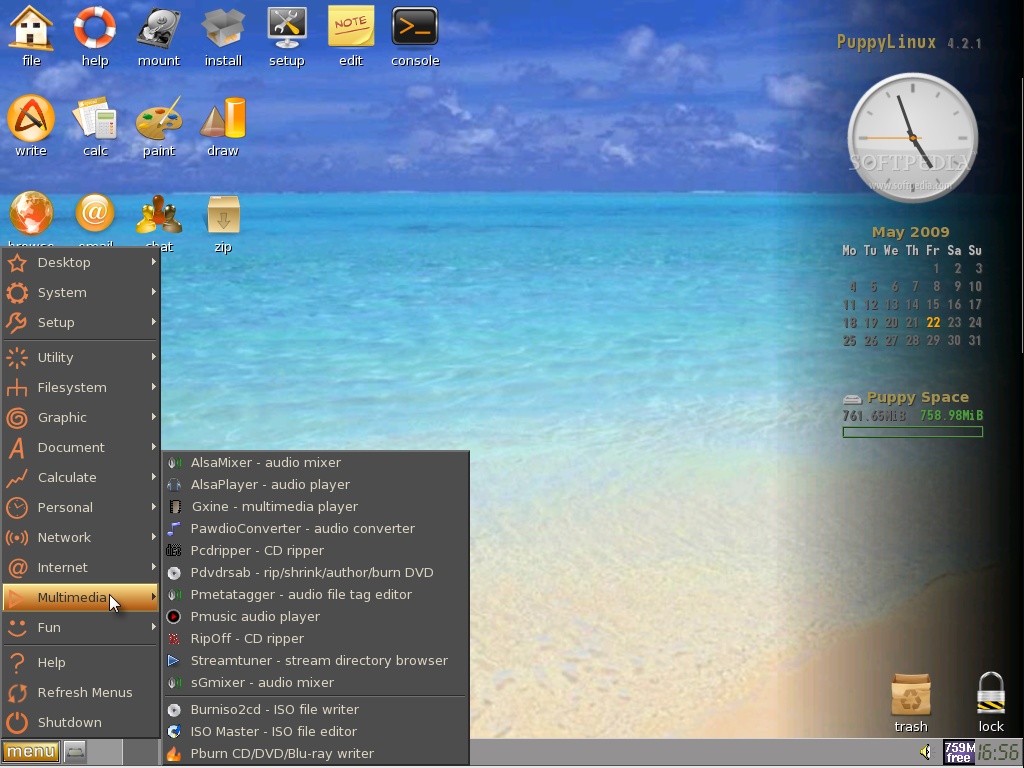
Task: Open the calc calculator icon
Action: [x=94, y=120]
